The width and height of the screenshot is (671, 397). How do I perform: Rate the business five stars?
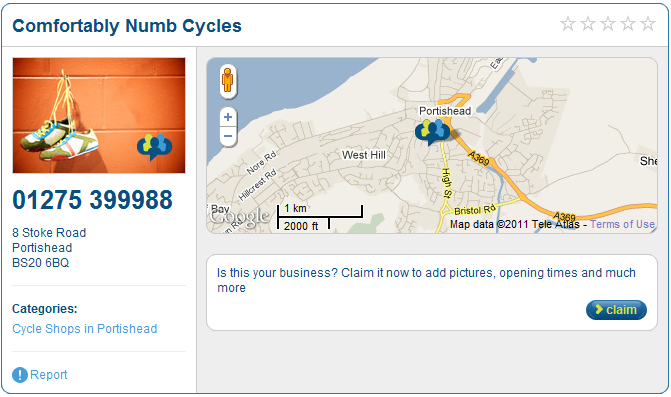point(648,24)
